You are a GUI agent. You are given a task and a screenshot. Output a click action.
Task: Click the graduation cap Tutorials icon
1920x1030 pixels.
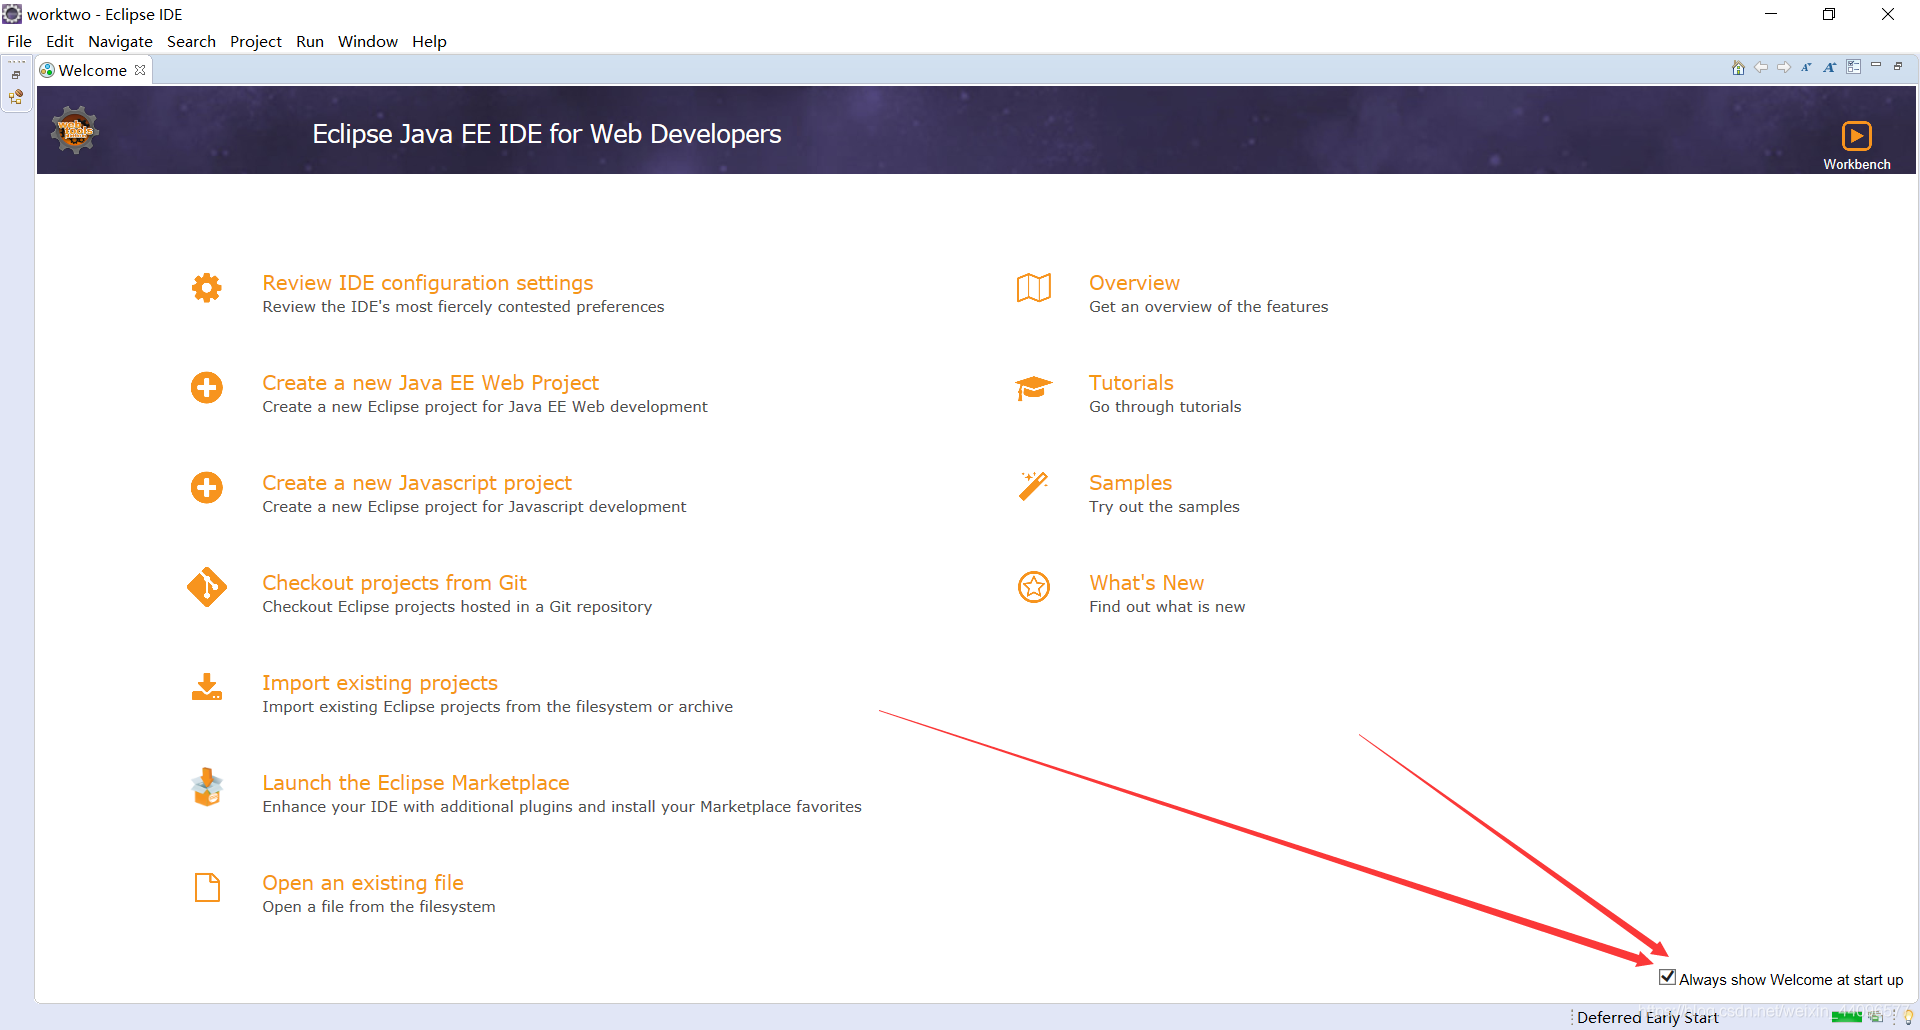point(1034,388)
